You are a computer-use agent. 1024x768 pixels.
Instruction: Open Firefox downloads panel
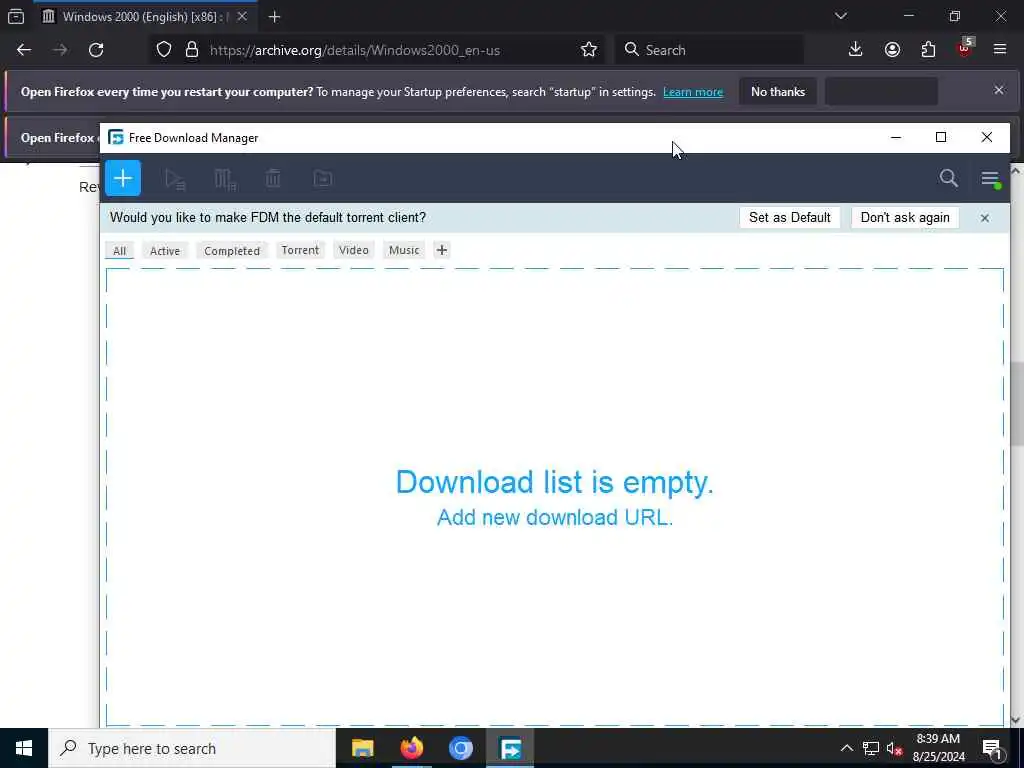click(x=855, y=50)
